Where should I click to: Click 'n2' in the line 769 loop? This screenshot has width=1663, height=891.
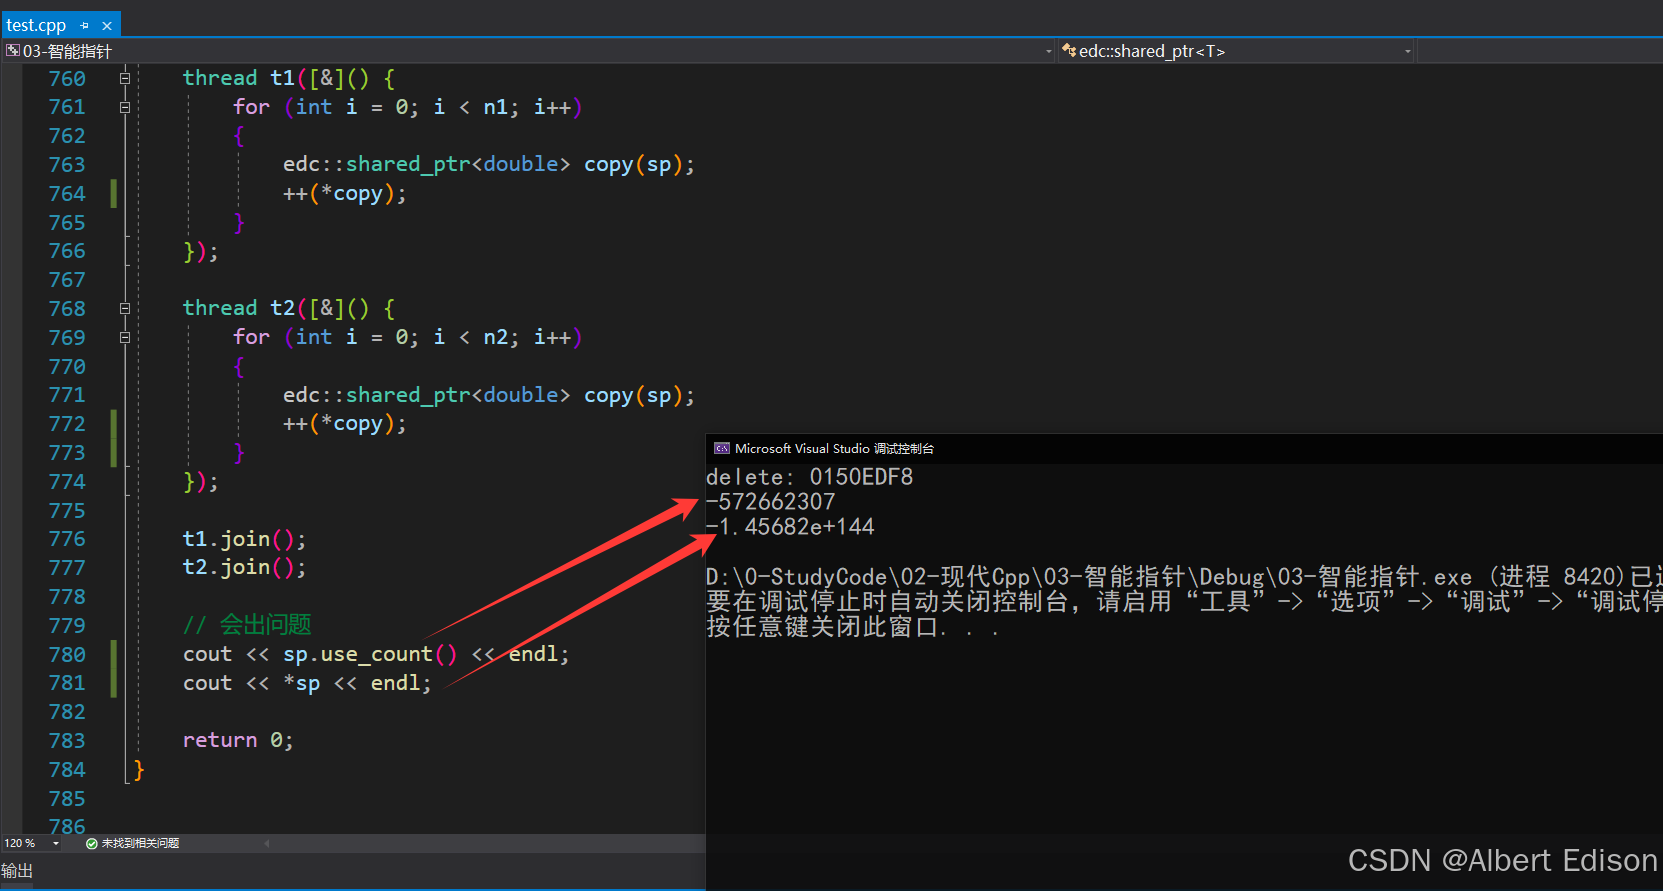pyautogui.click(x=495, y=338)
